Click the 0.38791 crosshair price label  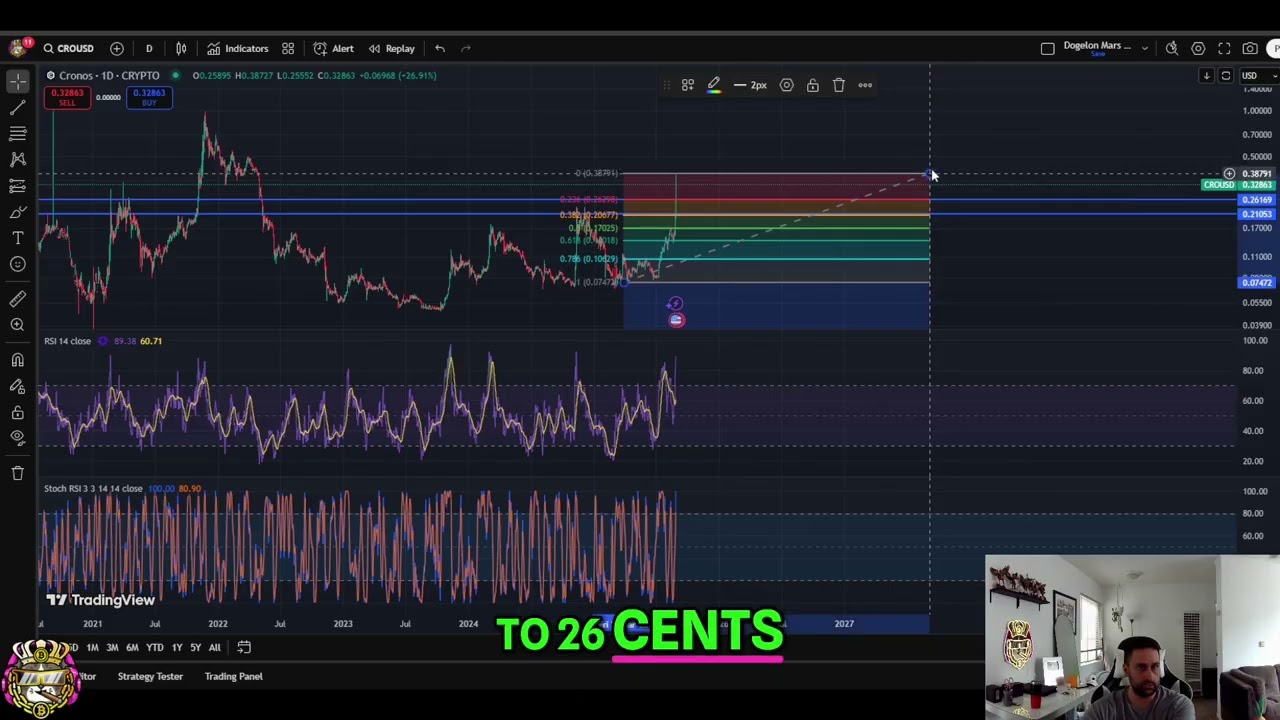click(1256, 174)
